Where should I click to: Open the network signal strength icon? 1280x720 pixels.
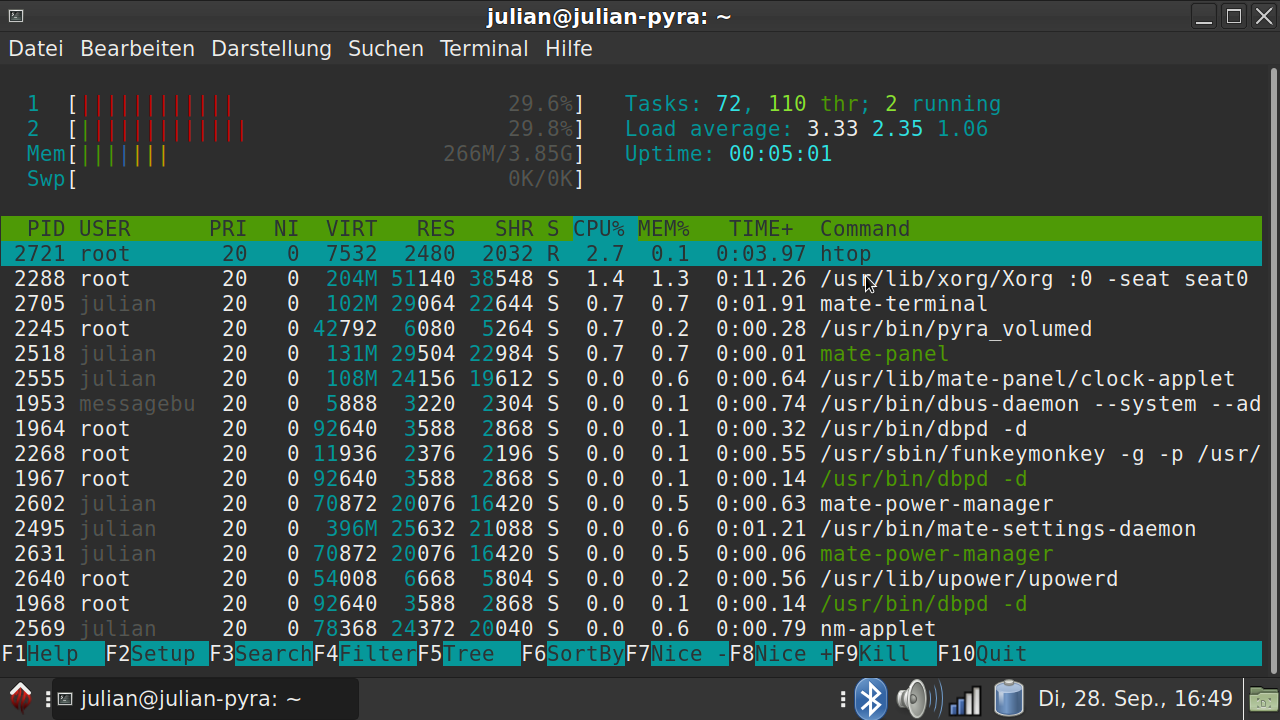[964, 699]
